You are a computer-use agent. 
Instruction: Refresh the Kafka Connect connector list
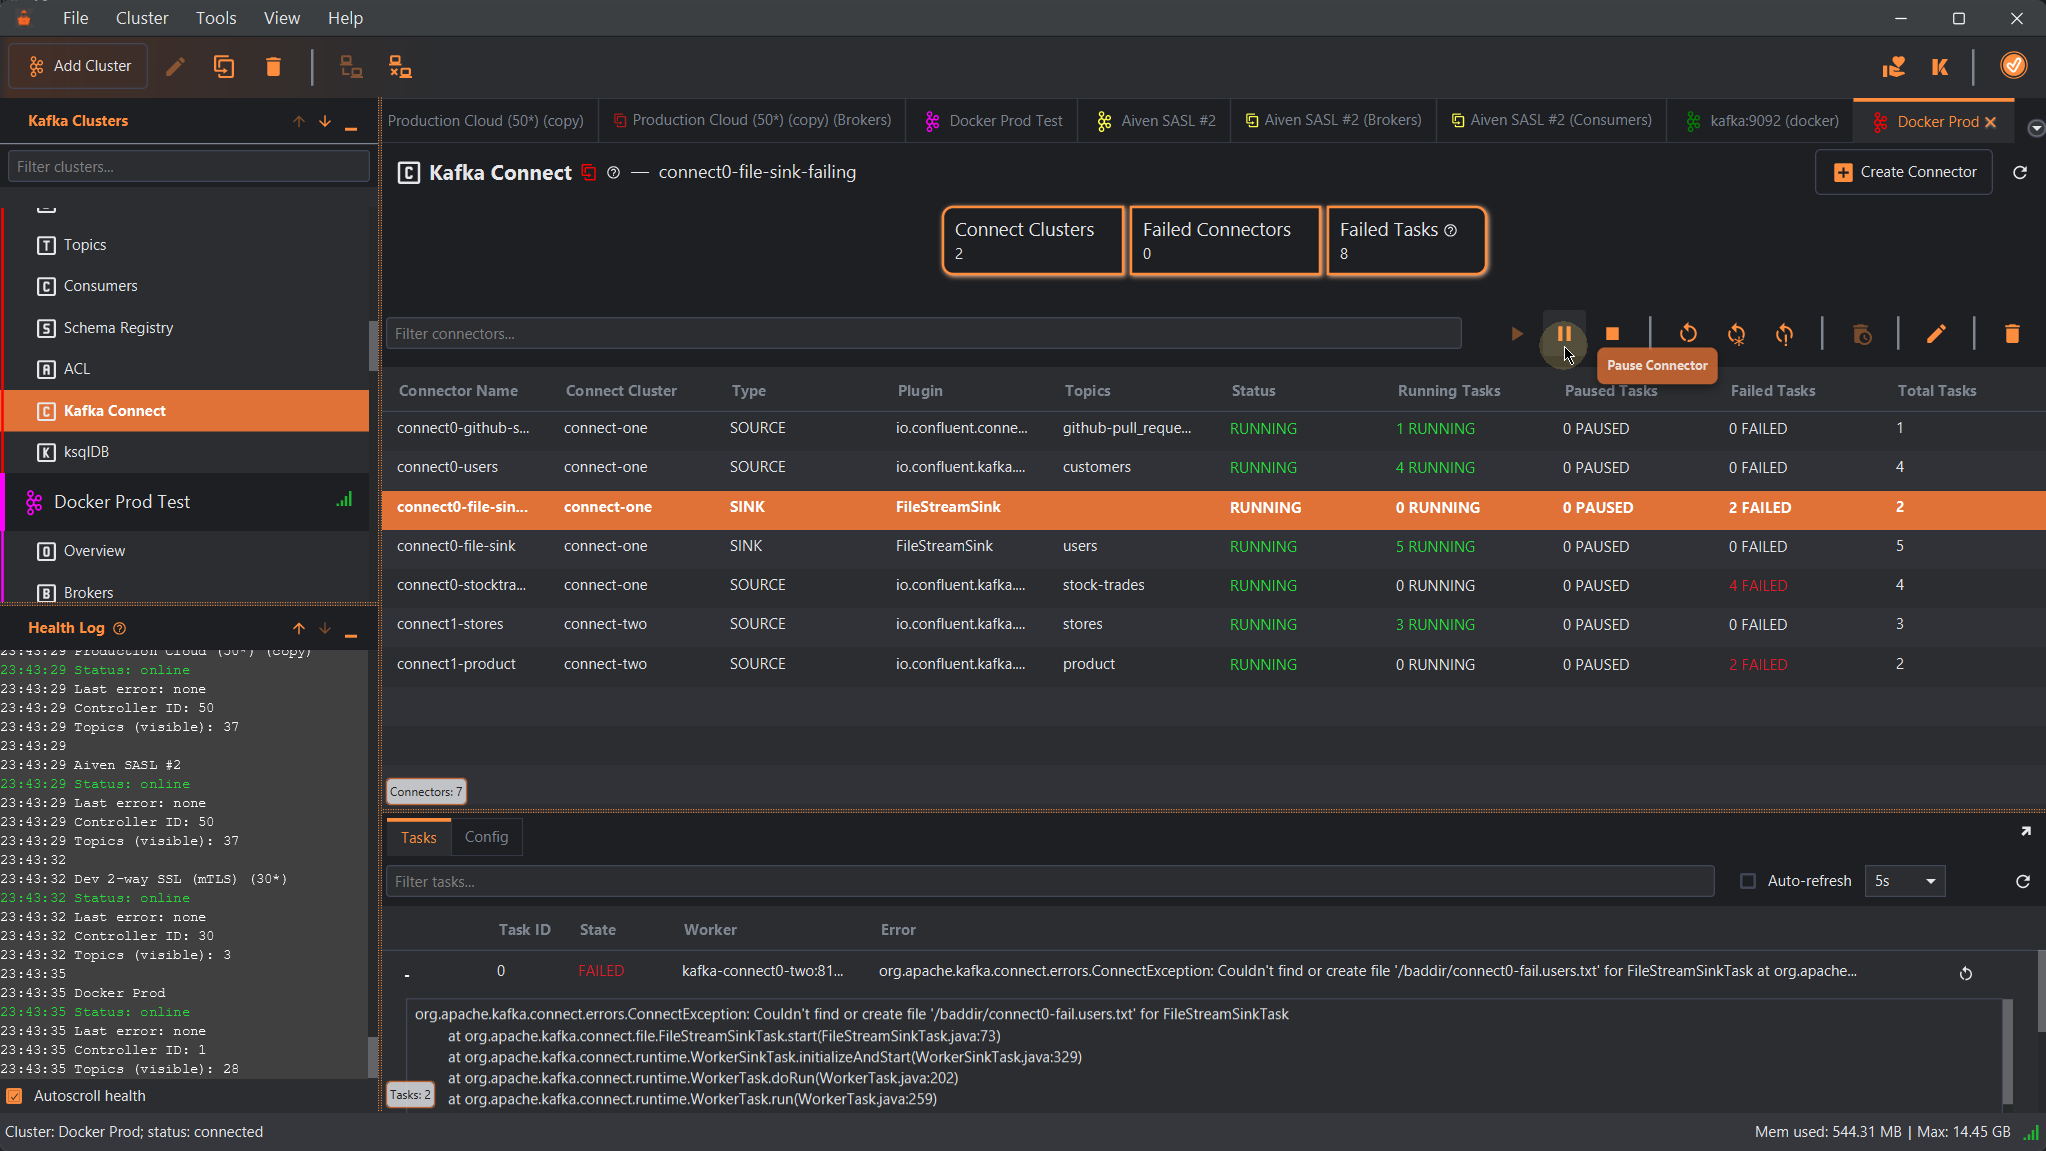[x=2020, y=172]
